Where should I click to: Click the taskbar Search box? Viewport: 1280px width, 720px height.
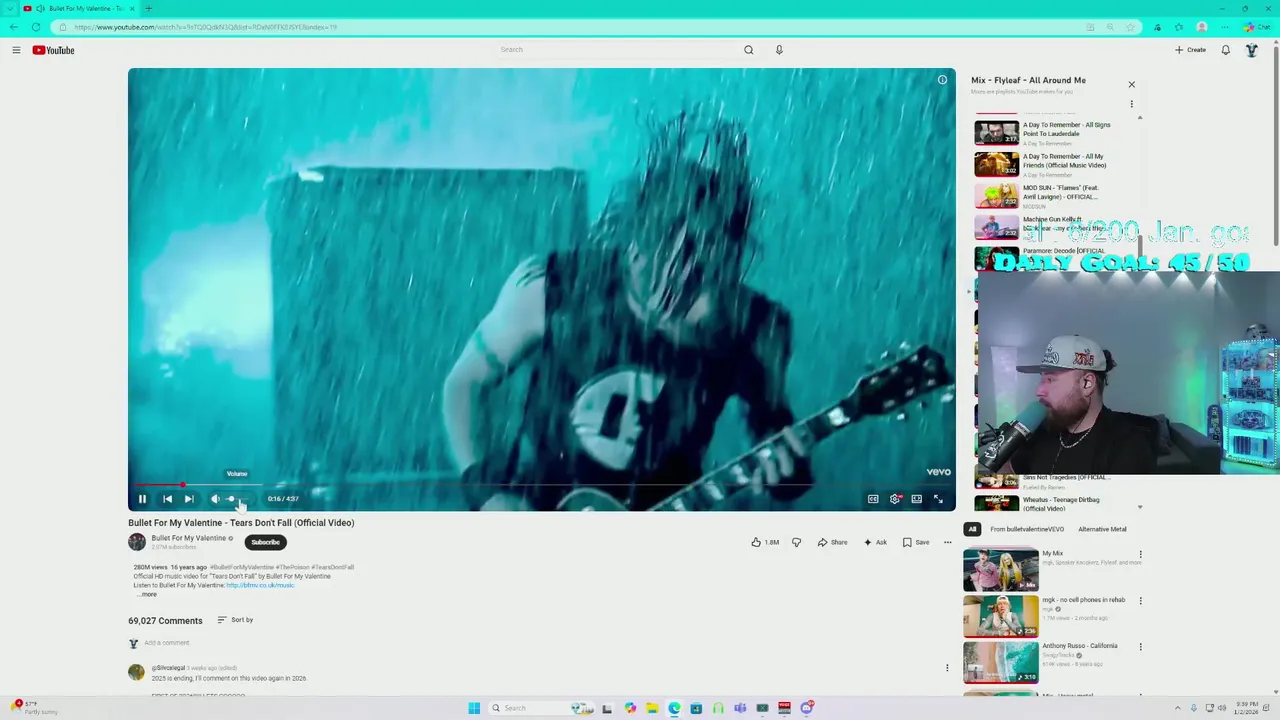(x=541, y=708)
